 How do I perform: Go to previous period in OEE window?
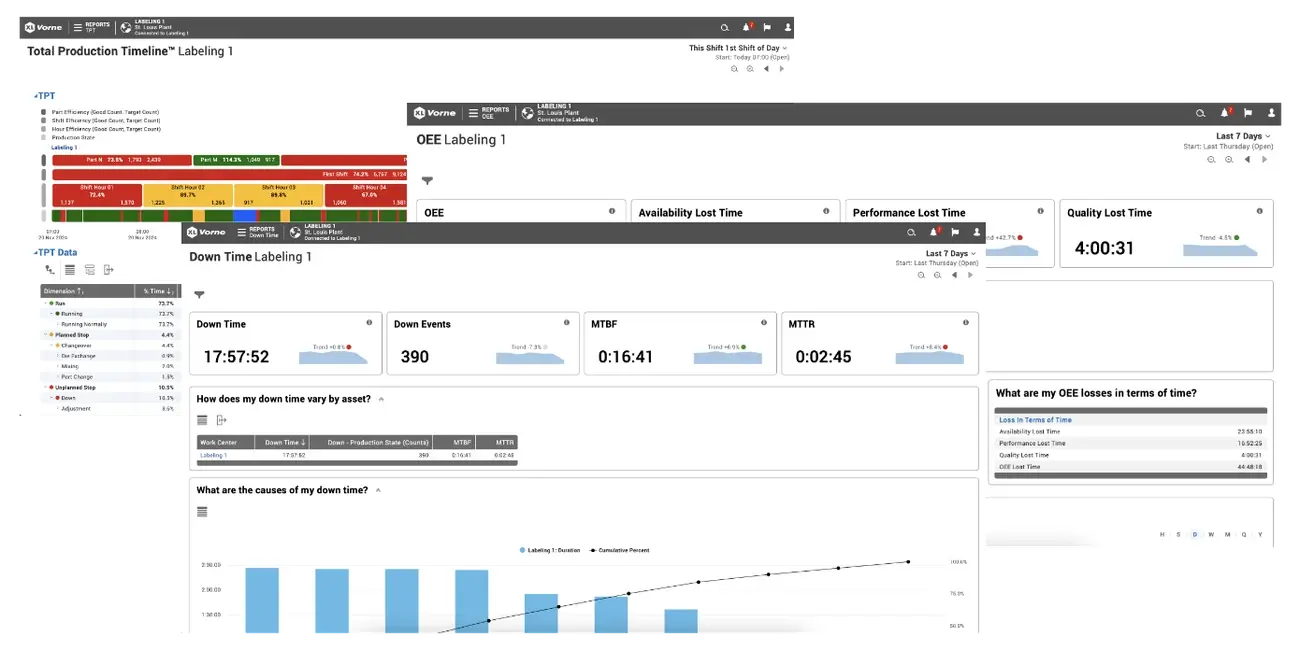(x=1247, y=159)
